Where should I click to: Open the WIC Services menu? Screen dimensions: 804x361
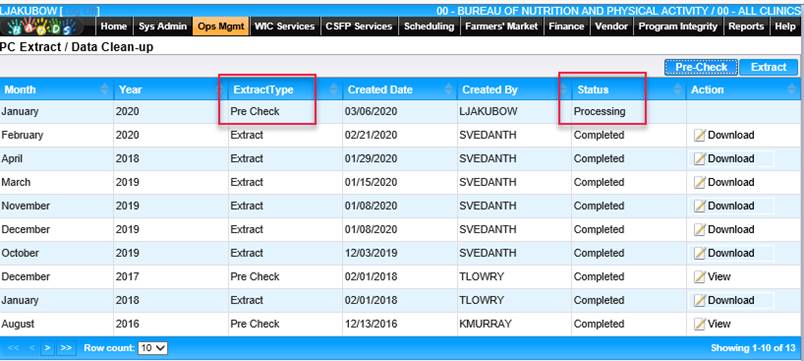(285, 27)
